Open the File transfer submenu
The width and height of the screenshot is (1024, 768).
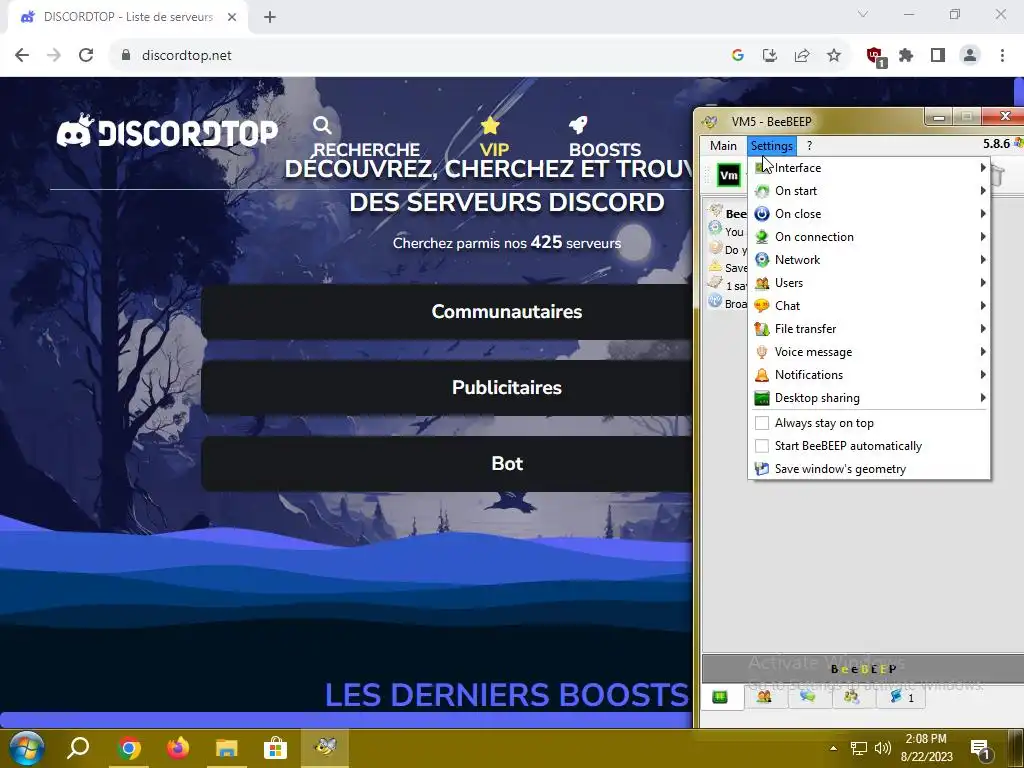(x=869, y=328)
